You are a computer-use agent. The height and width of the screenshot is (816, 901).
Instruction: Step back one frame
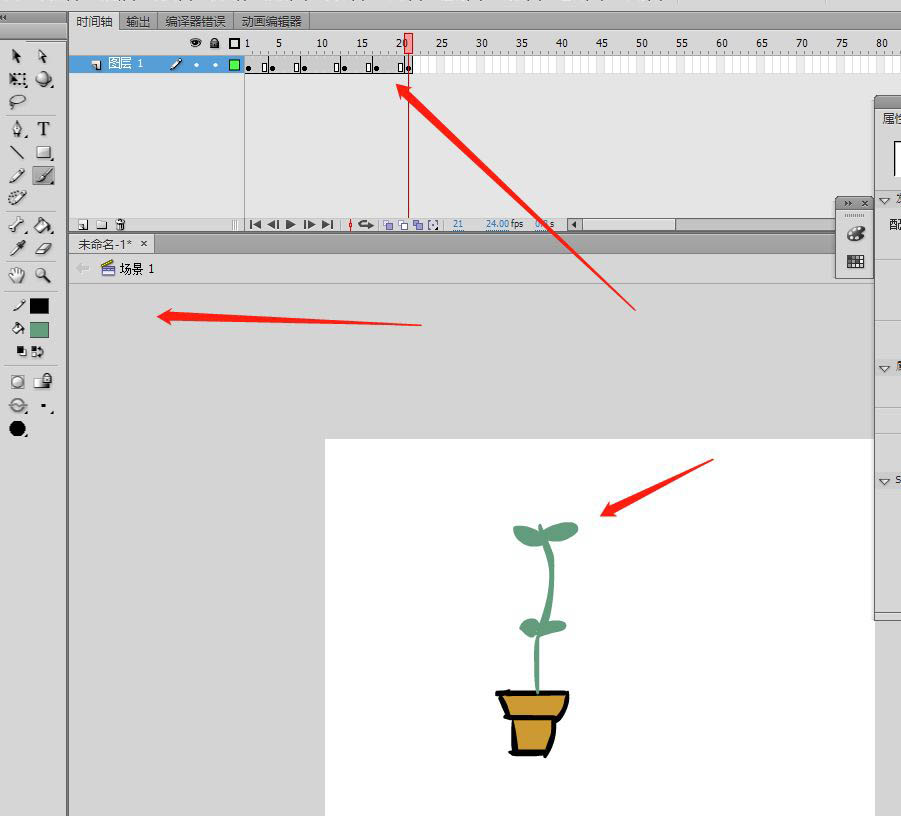tap(274, 225)
